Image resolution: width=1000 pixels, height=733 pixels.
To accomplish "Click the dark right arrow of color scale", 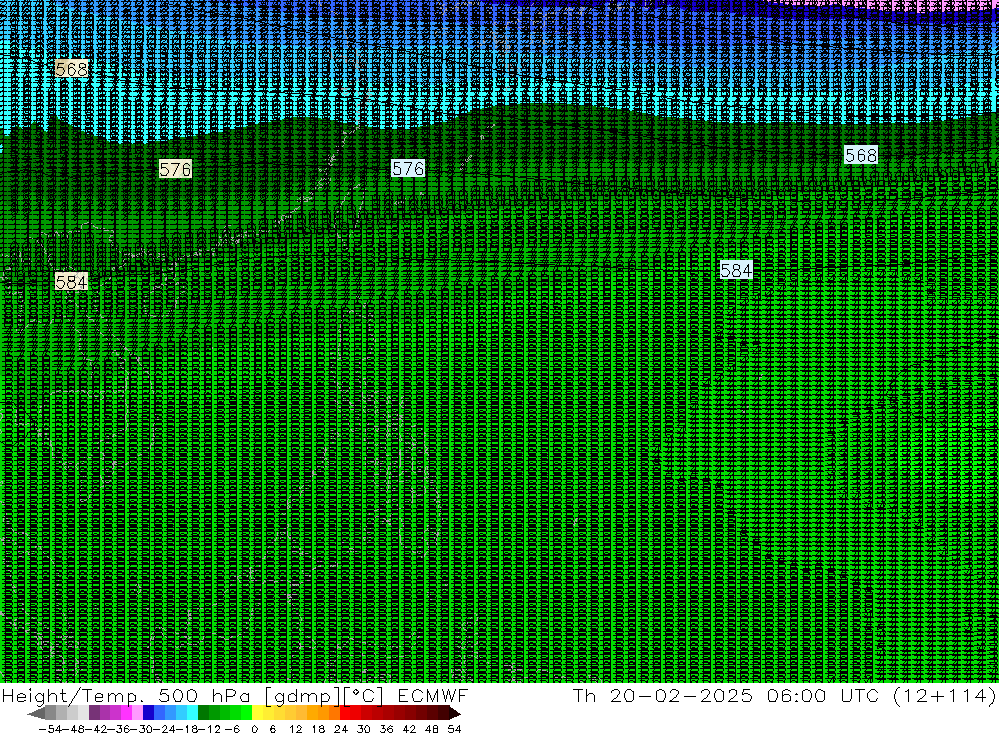I will click(455, 713).
